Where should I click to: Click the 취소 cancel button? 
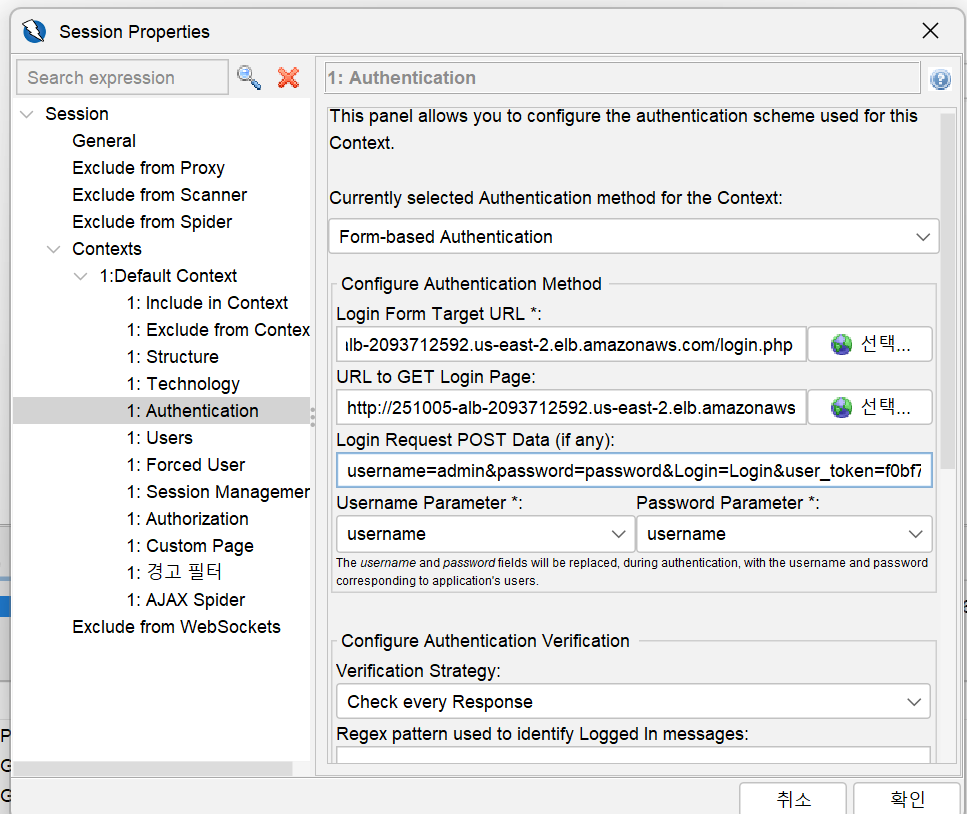(793, 799)
